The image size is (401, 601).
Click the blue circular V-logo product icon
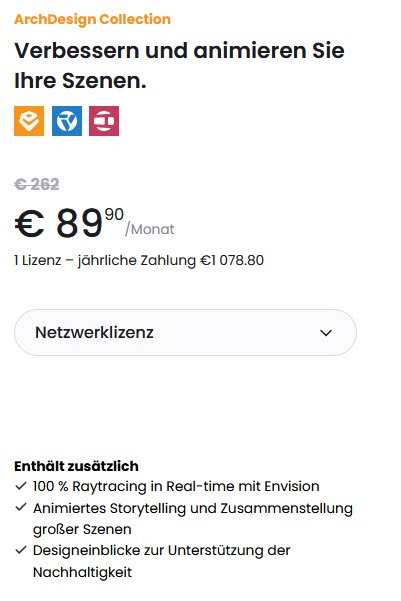(67, 121)
